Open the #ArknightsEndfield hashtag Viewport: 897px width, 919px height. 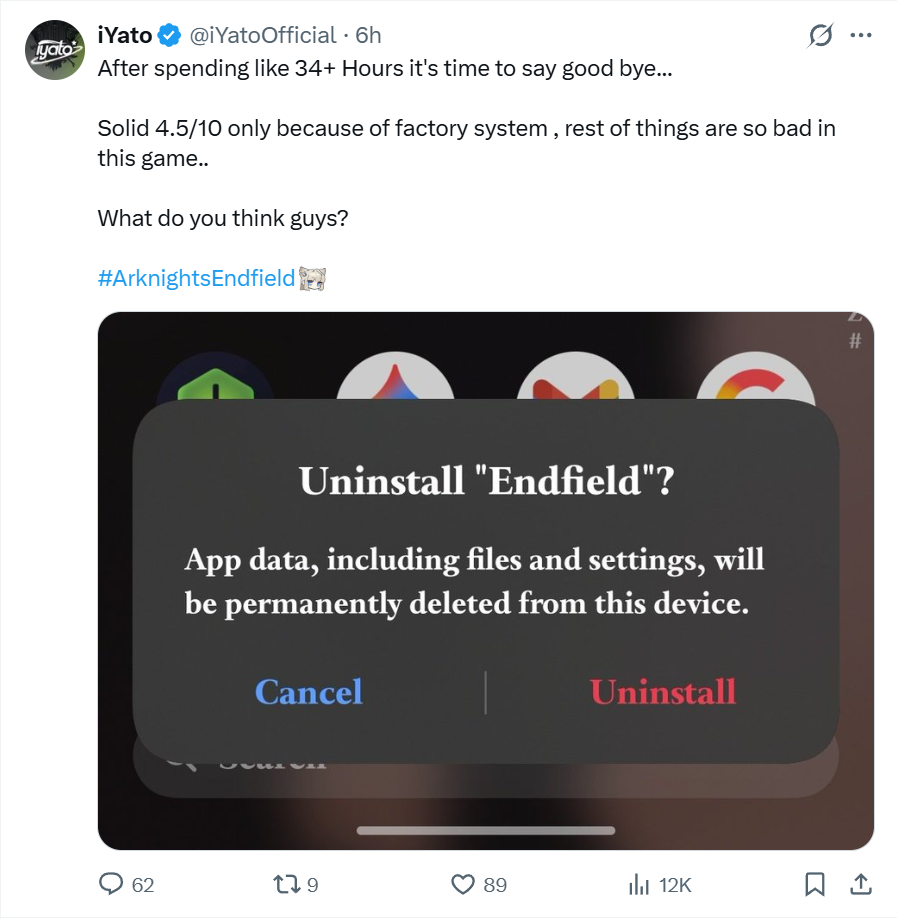[x=197, y=278]
